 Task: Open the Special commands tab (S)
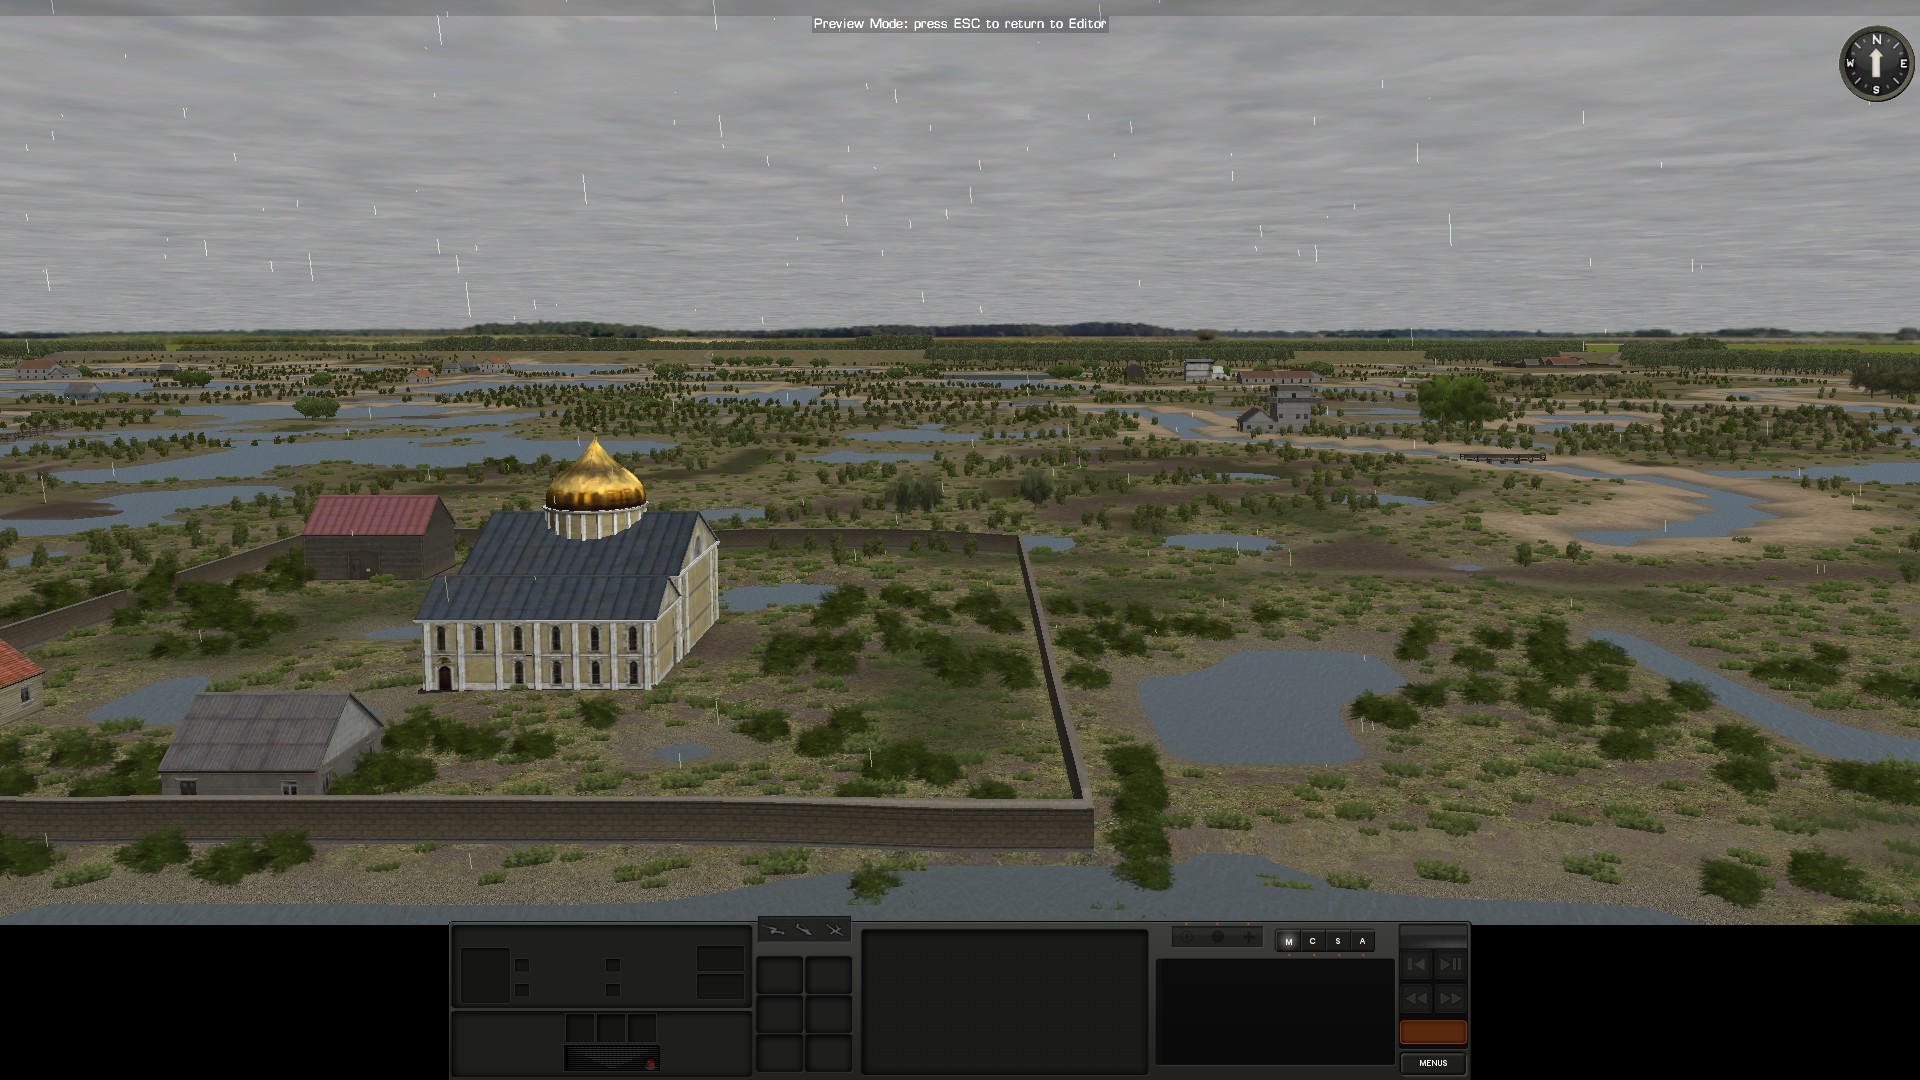1338,941
